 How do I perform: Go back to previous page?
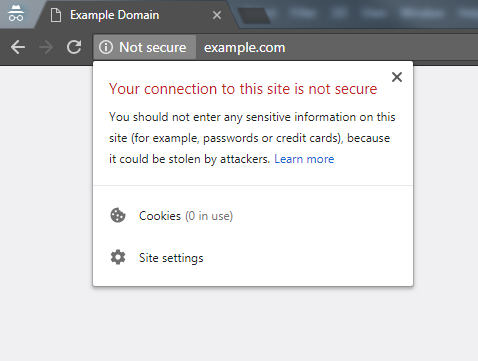tap(18, 47)
